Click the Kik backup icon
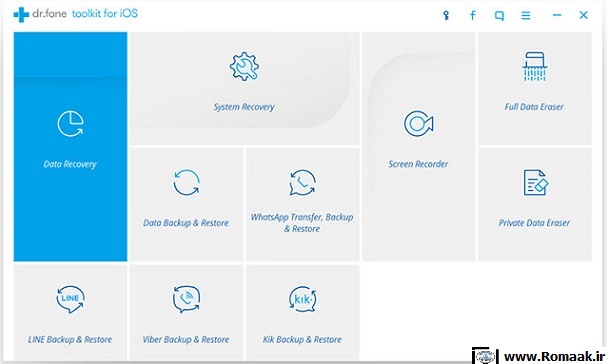 pos(302,299)
